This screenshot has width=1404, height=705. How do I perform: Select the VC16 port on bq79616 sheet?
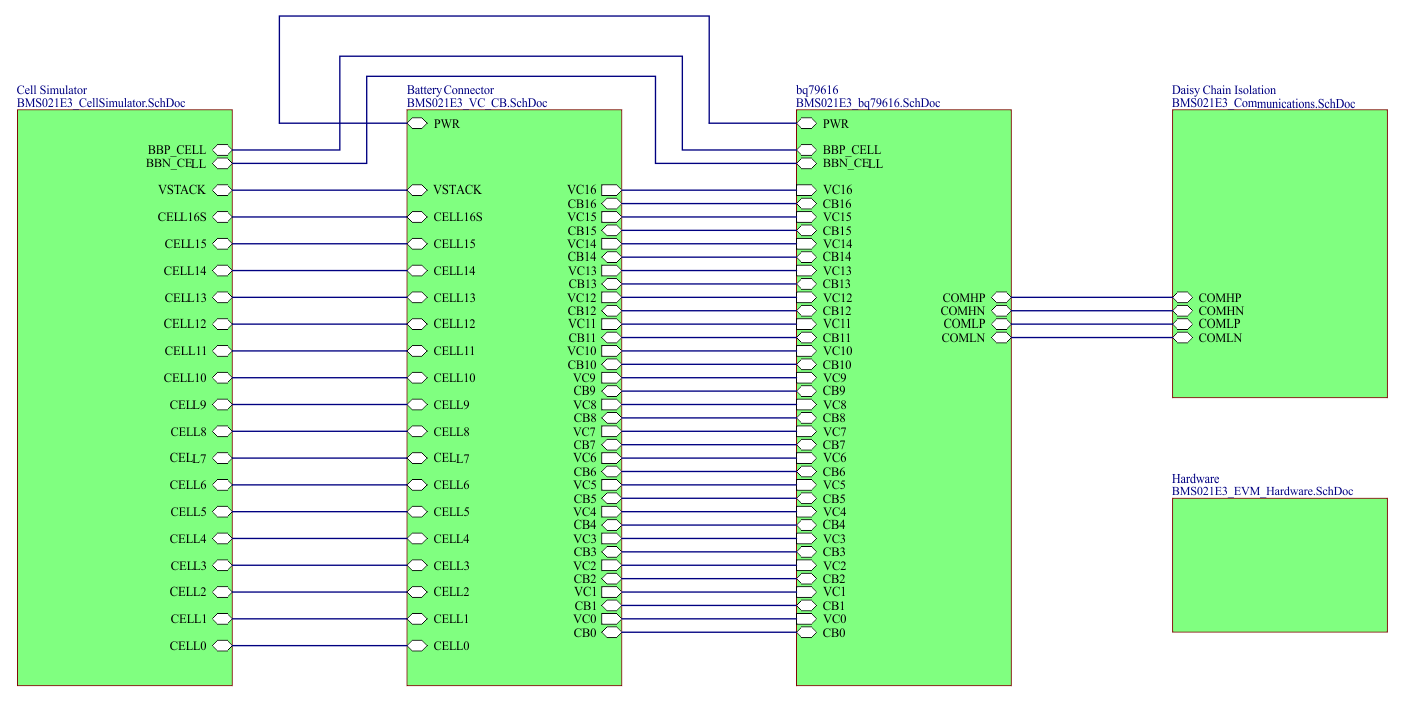pyautogui.click(x=806, y=190)
